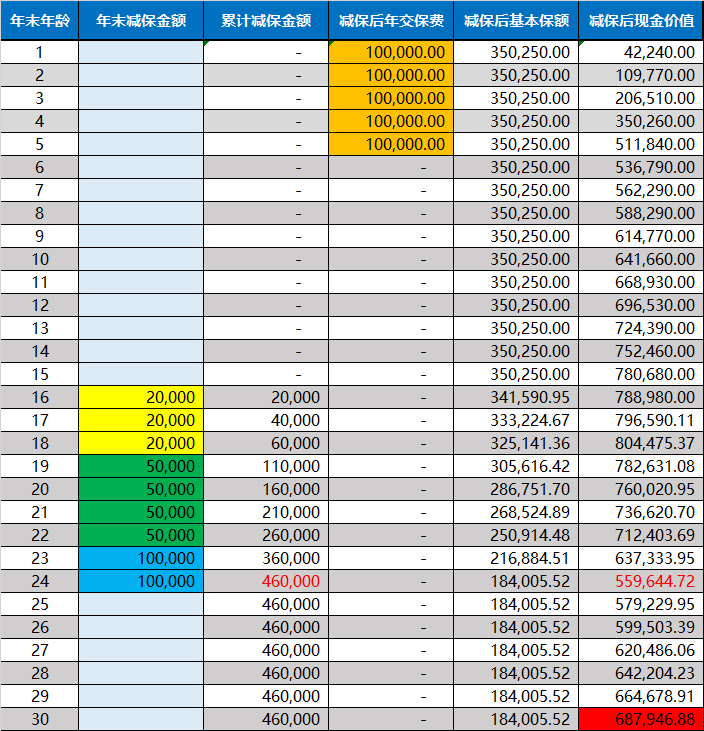
Task: Click the green 50,000 cell in row 22
Action: 141,535
